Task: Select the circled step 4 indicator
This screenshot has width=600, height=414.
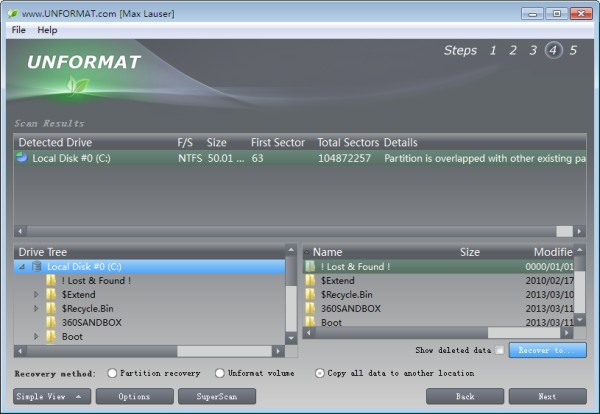Action: click(553, 50)
